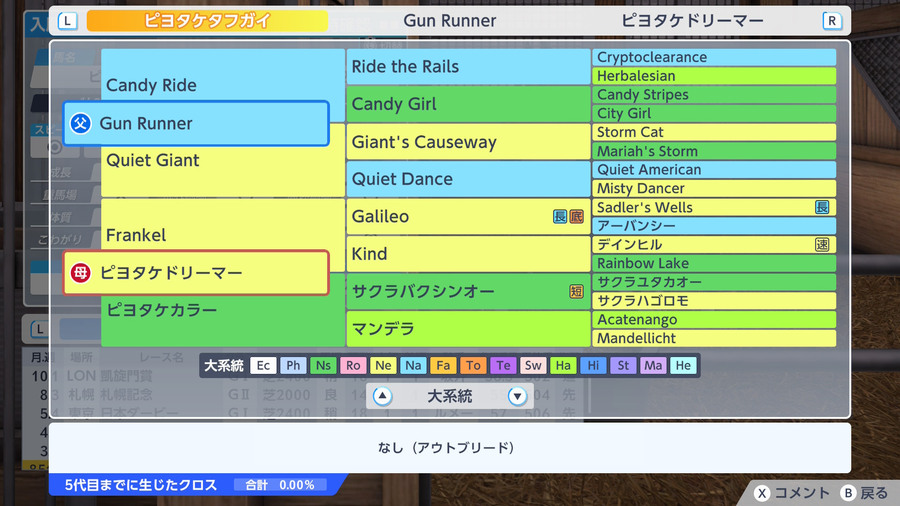Click the 速 trait badge on デインヒル
This screenshot has width=900, height=506.
click(822, 244)
